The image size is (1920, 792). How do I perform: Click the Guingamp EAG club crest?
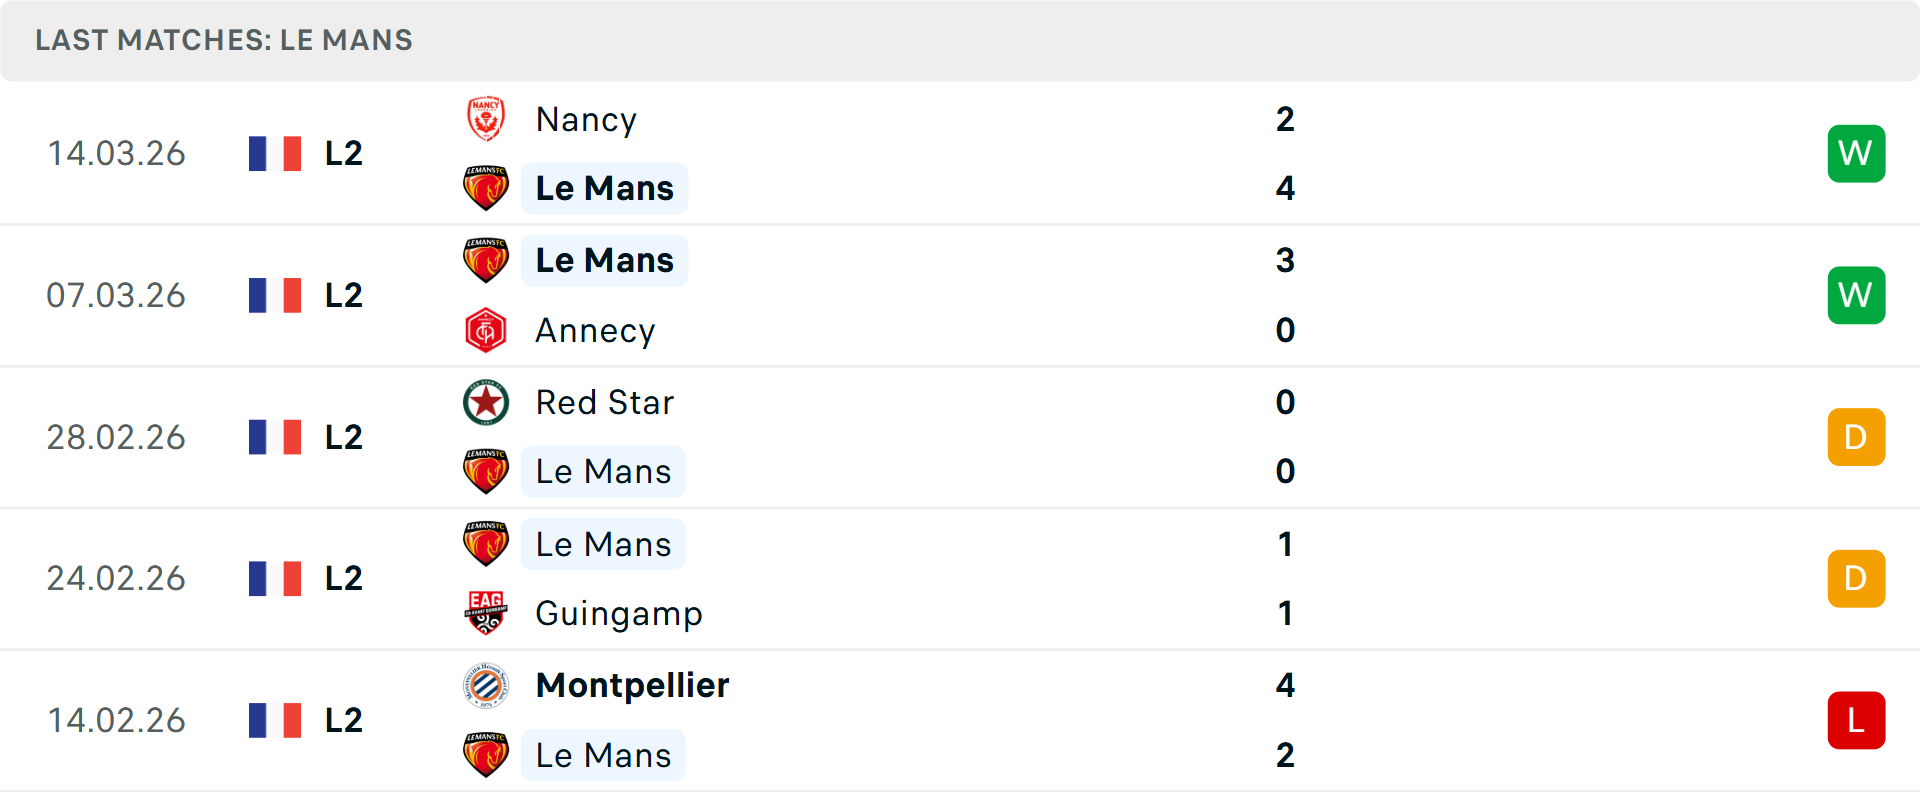click(x=486, y=613)
